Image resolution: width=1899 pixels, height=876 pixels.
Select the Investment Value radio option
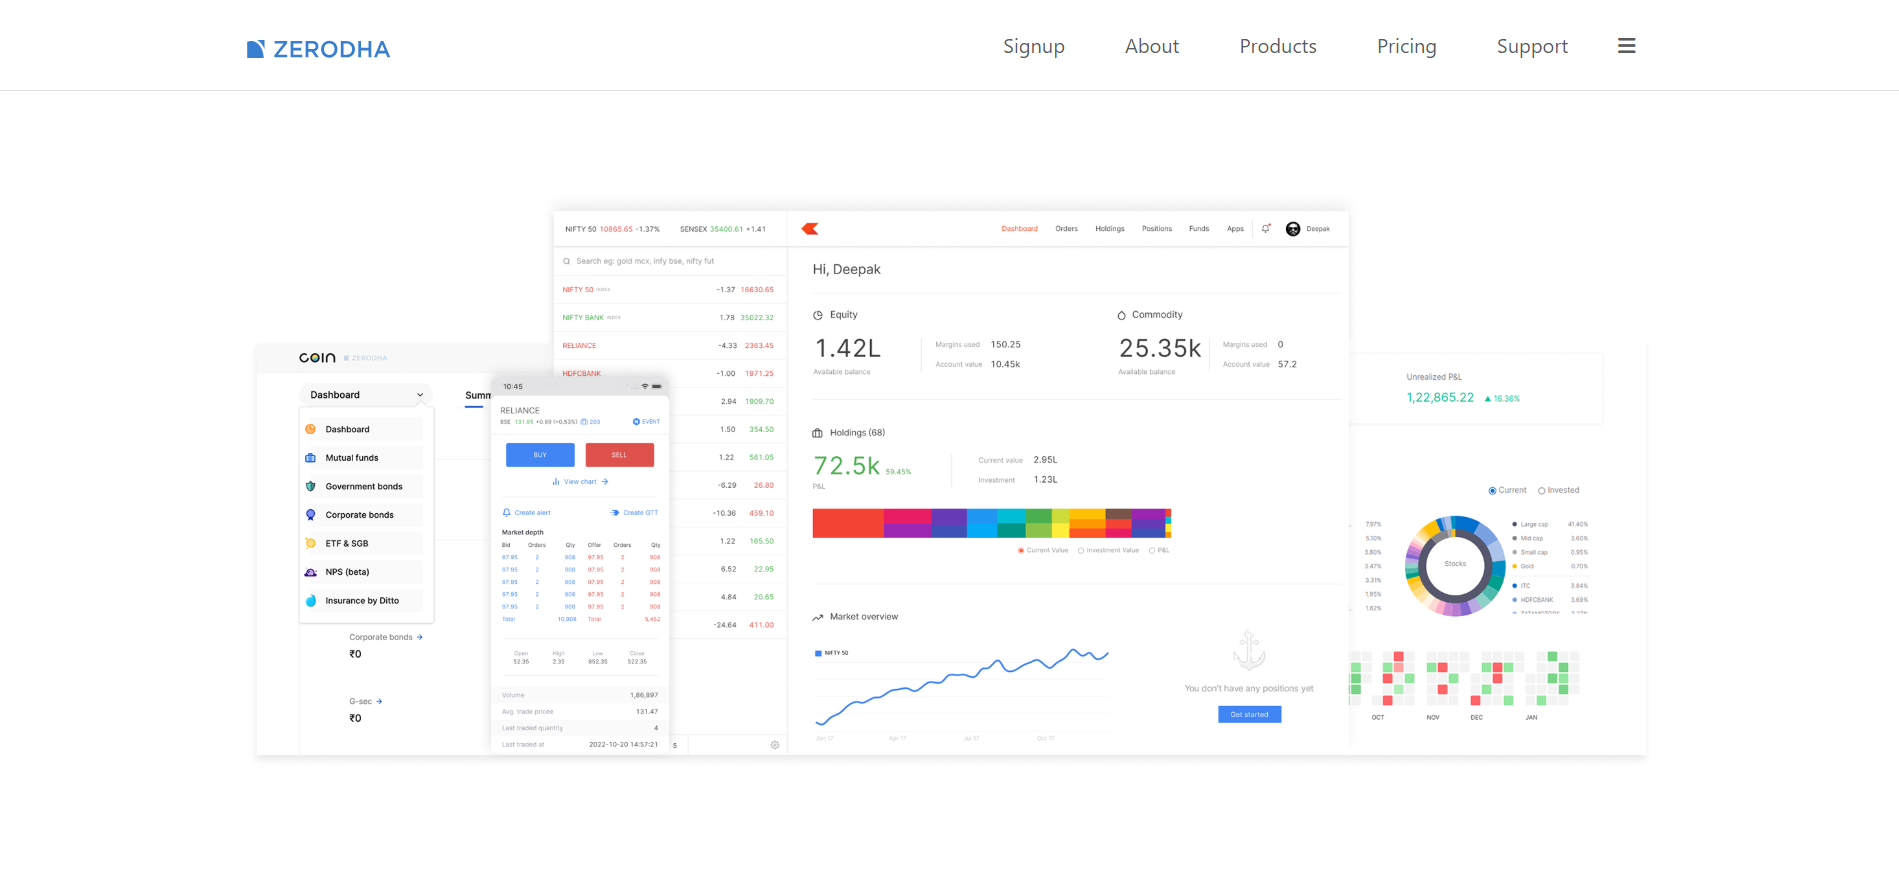pos(1081,550)
